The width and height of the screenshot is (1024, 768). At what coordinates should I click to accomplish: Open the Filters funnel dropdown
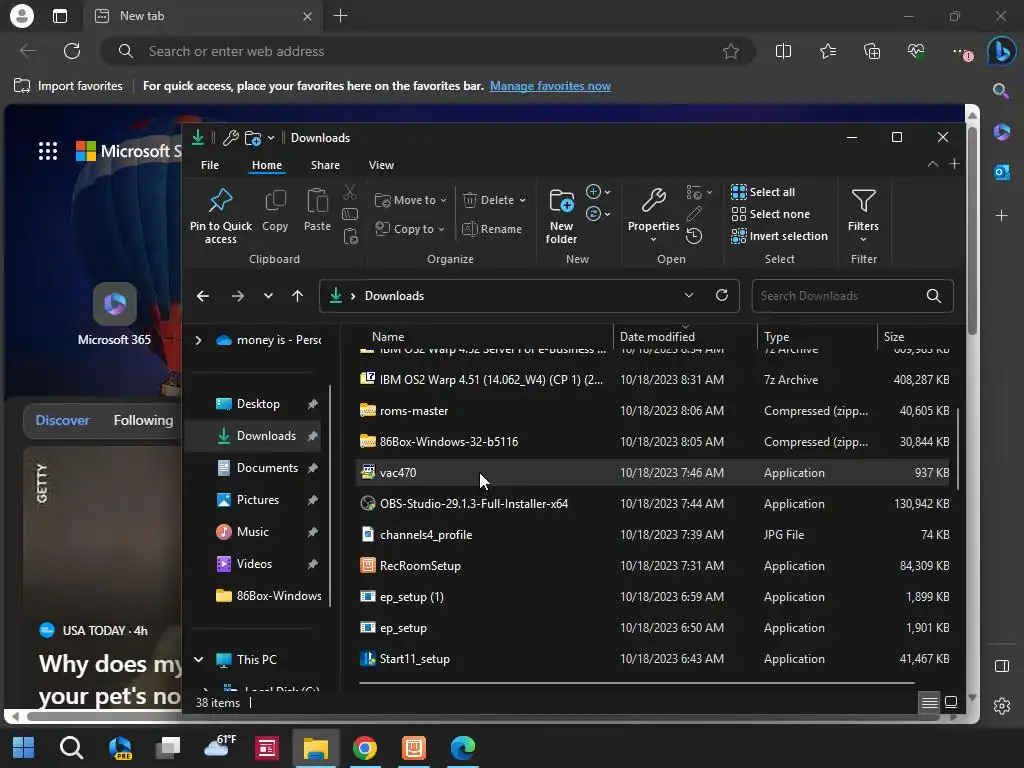click(x=863, y=216)
